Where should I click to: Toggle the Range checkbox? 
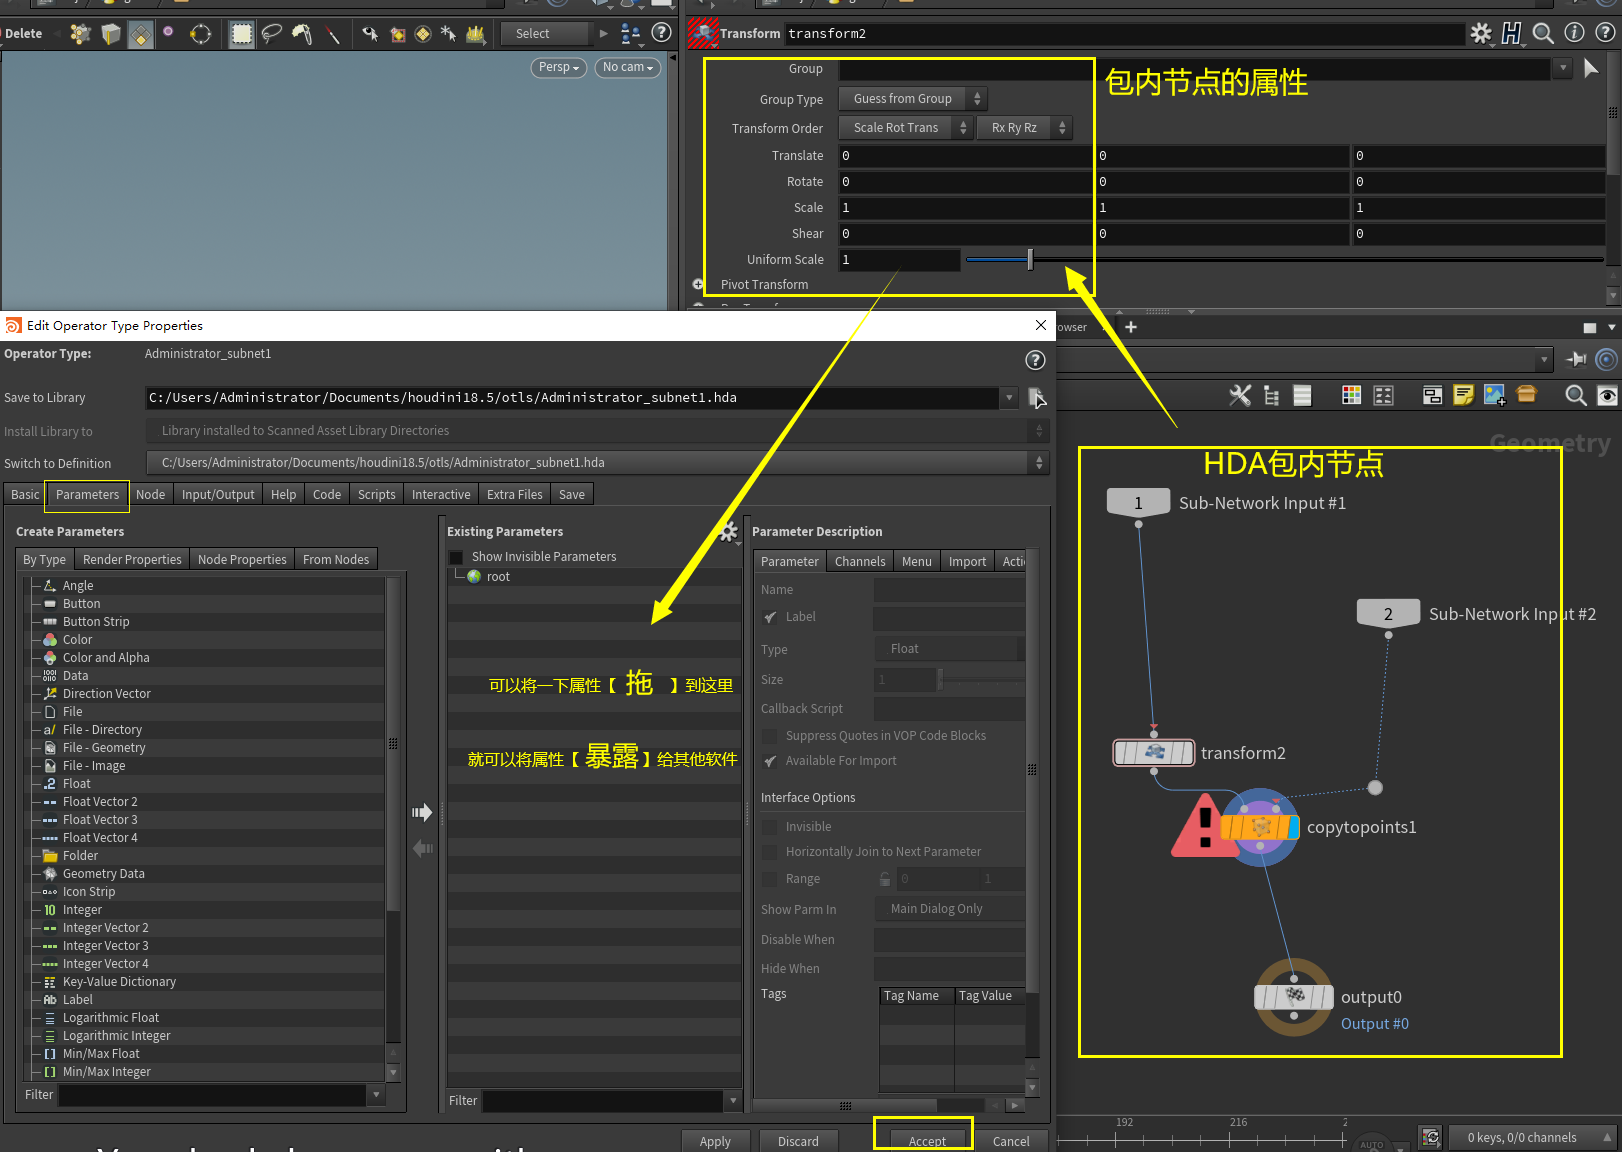click(770, 879)
